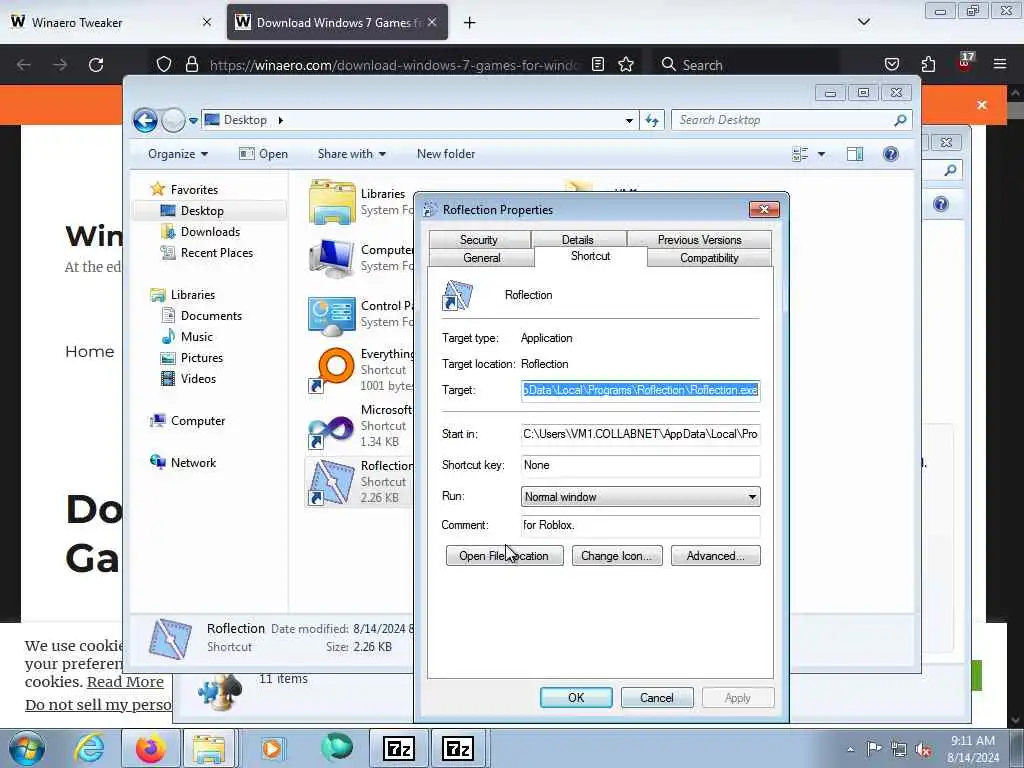Viewport: 1024px width, 768px height.
Task: Switch to the Details tab
Action: 577,240
